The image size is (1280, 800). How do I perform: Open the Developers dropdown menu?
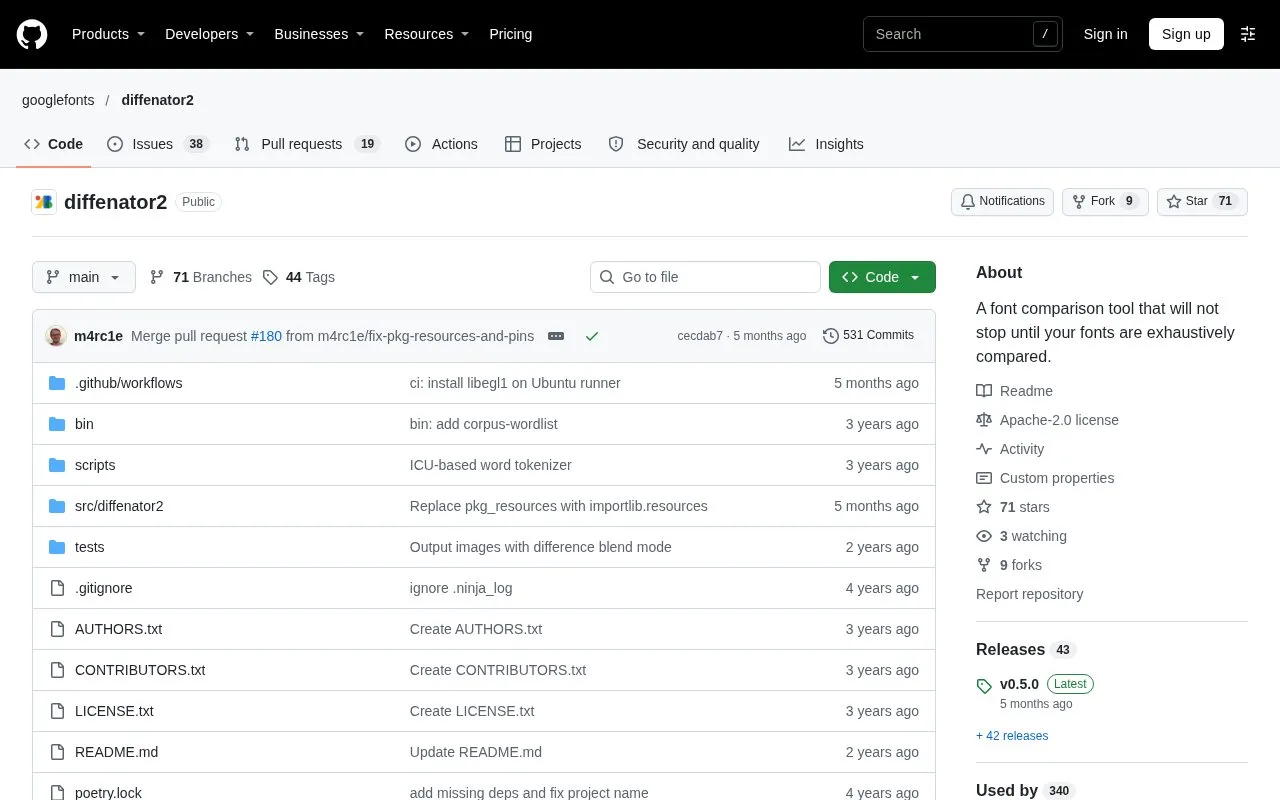pos(209,34)
